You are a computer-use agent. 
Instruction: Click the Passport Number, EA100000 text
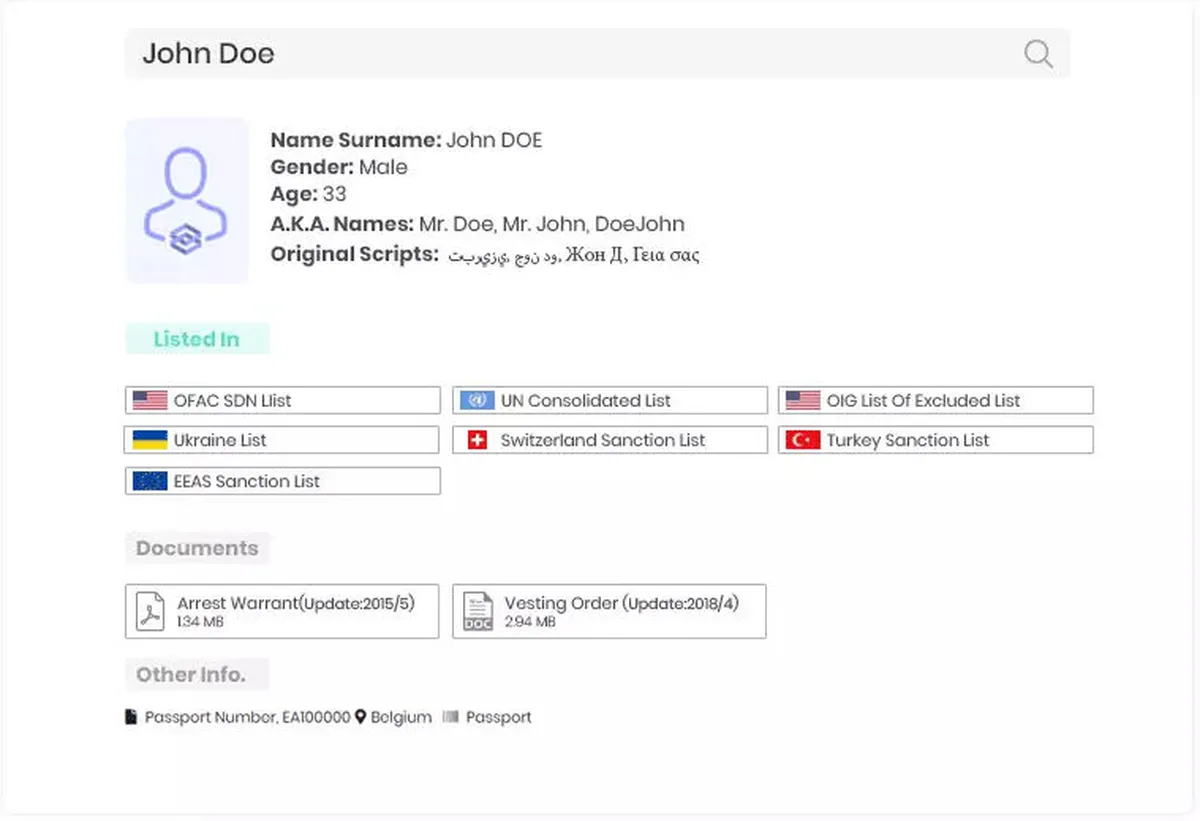click(248, 717)
